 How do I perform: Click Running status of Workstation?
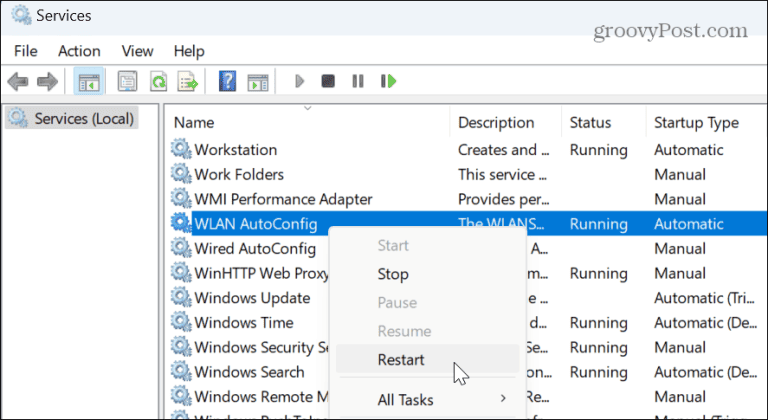599,150
